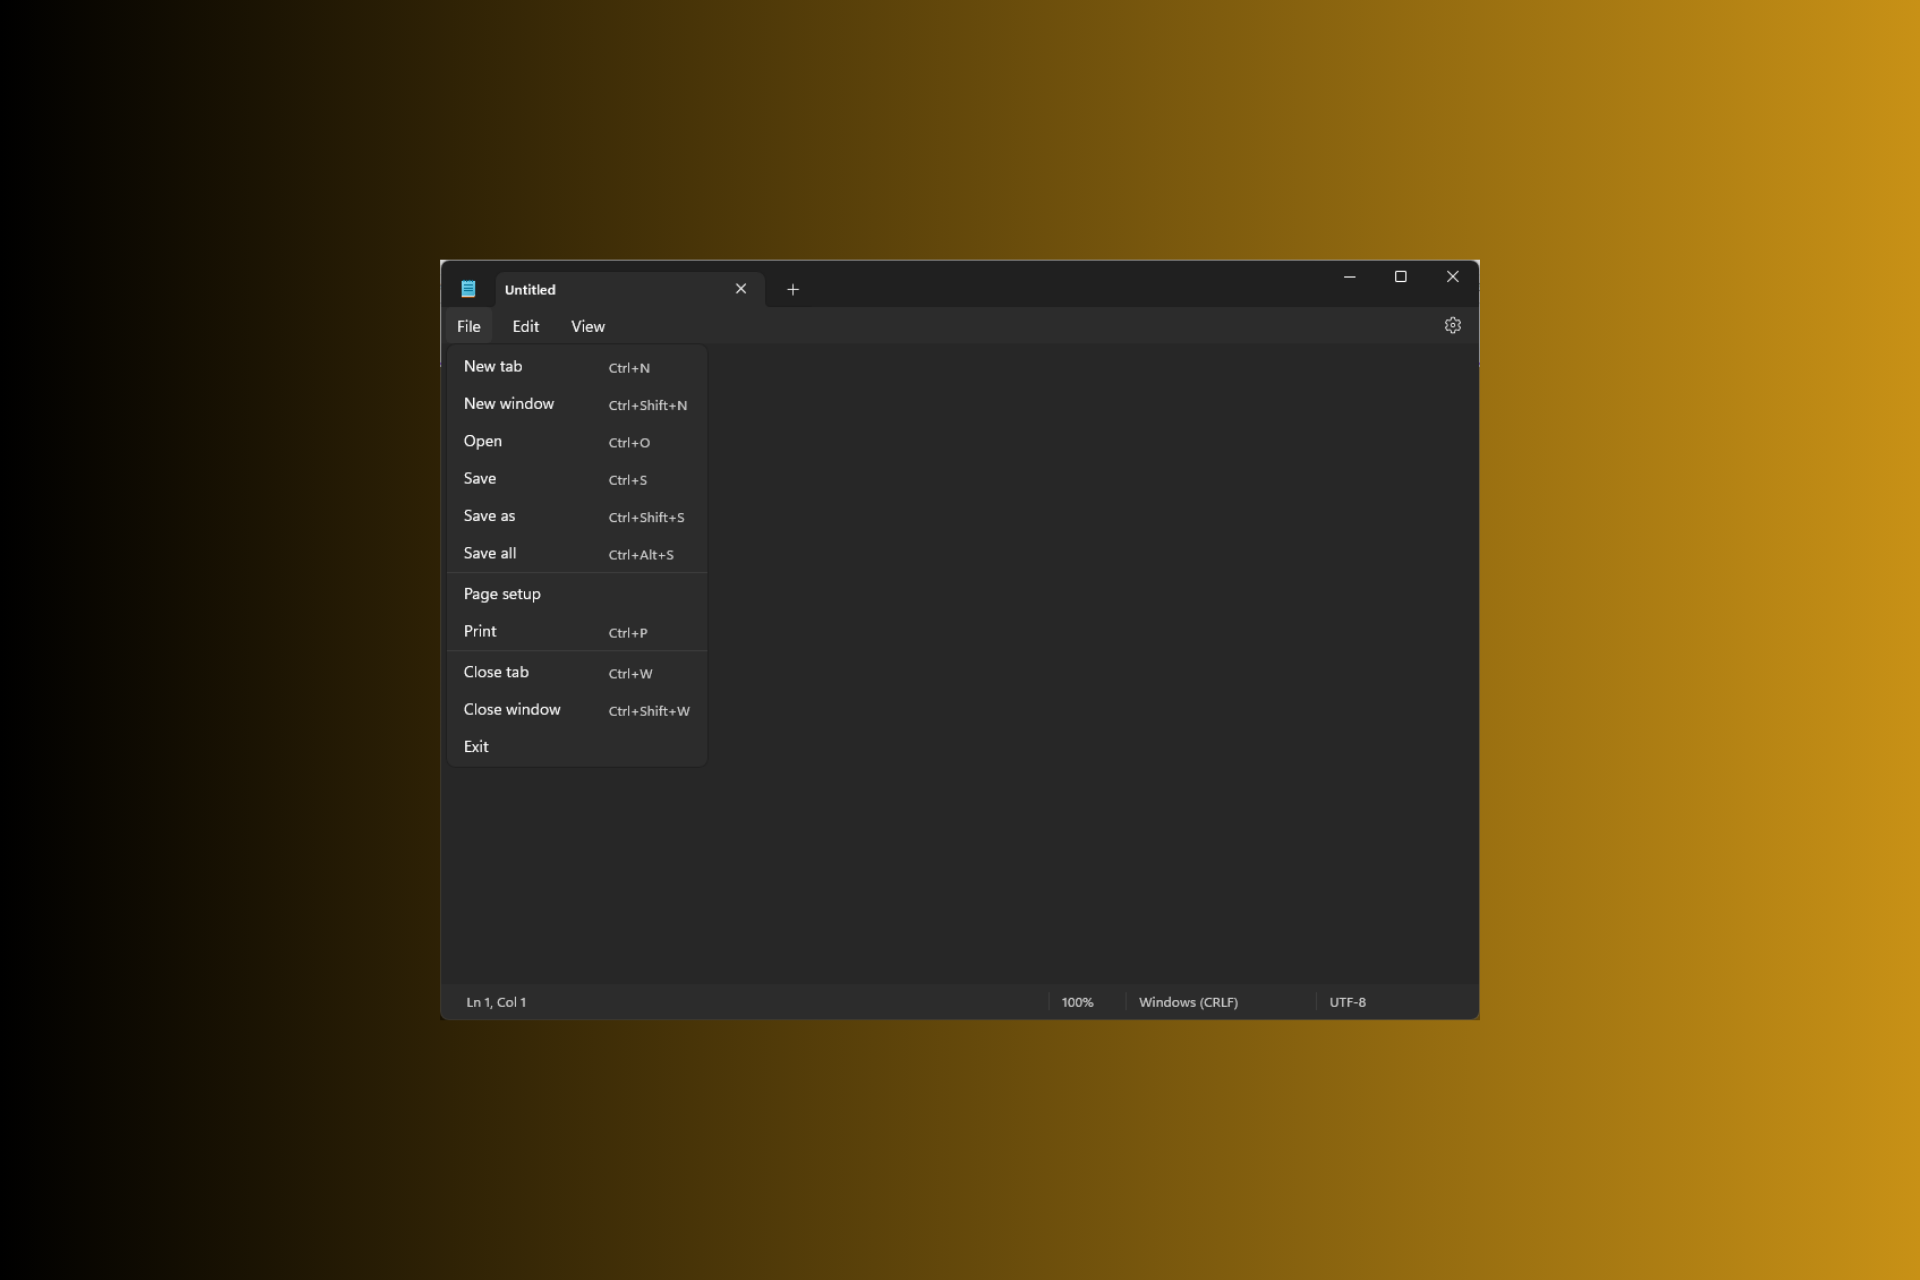Click the Notepad app icon in title bar
This screenshot has width=1920, height=1280.
coord(468,289)
